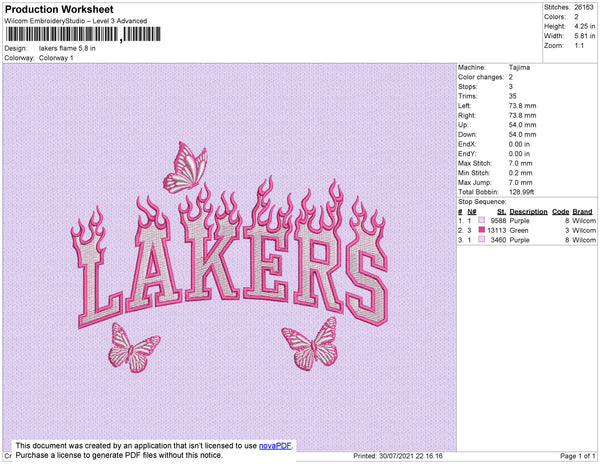Click the 'EndX:' label
The image size is (600, 464).
pos(467,144)
